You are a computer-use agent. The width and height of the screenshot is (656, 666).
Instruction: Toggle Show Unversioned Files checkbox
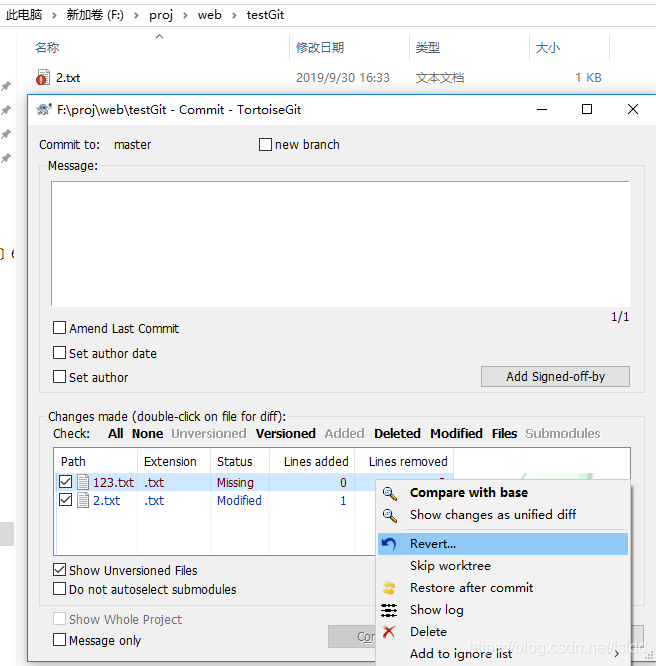pyautogui.click(x=59, y=570)
